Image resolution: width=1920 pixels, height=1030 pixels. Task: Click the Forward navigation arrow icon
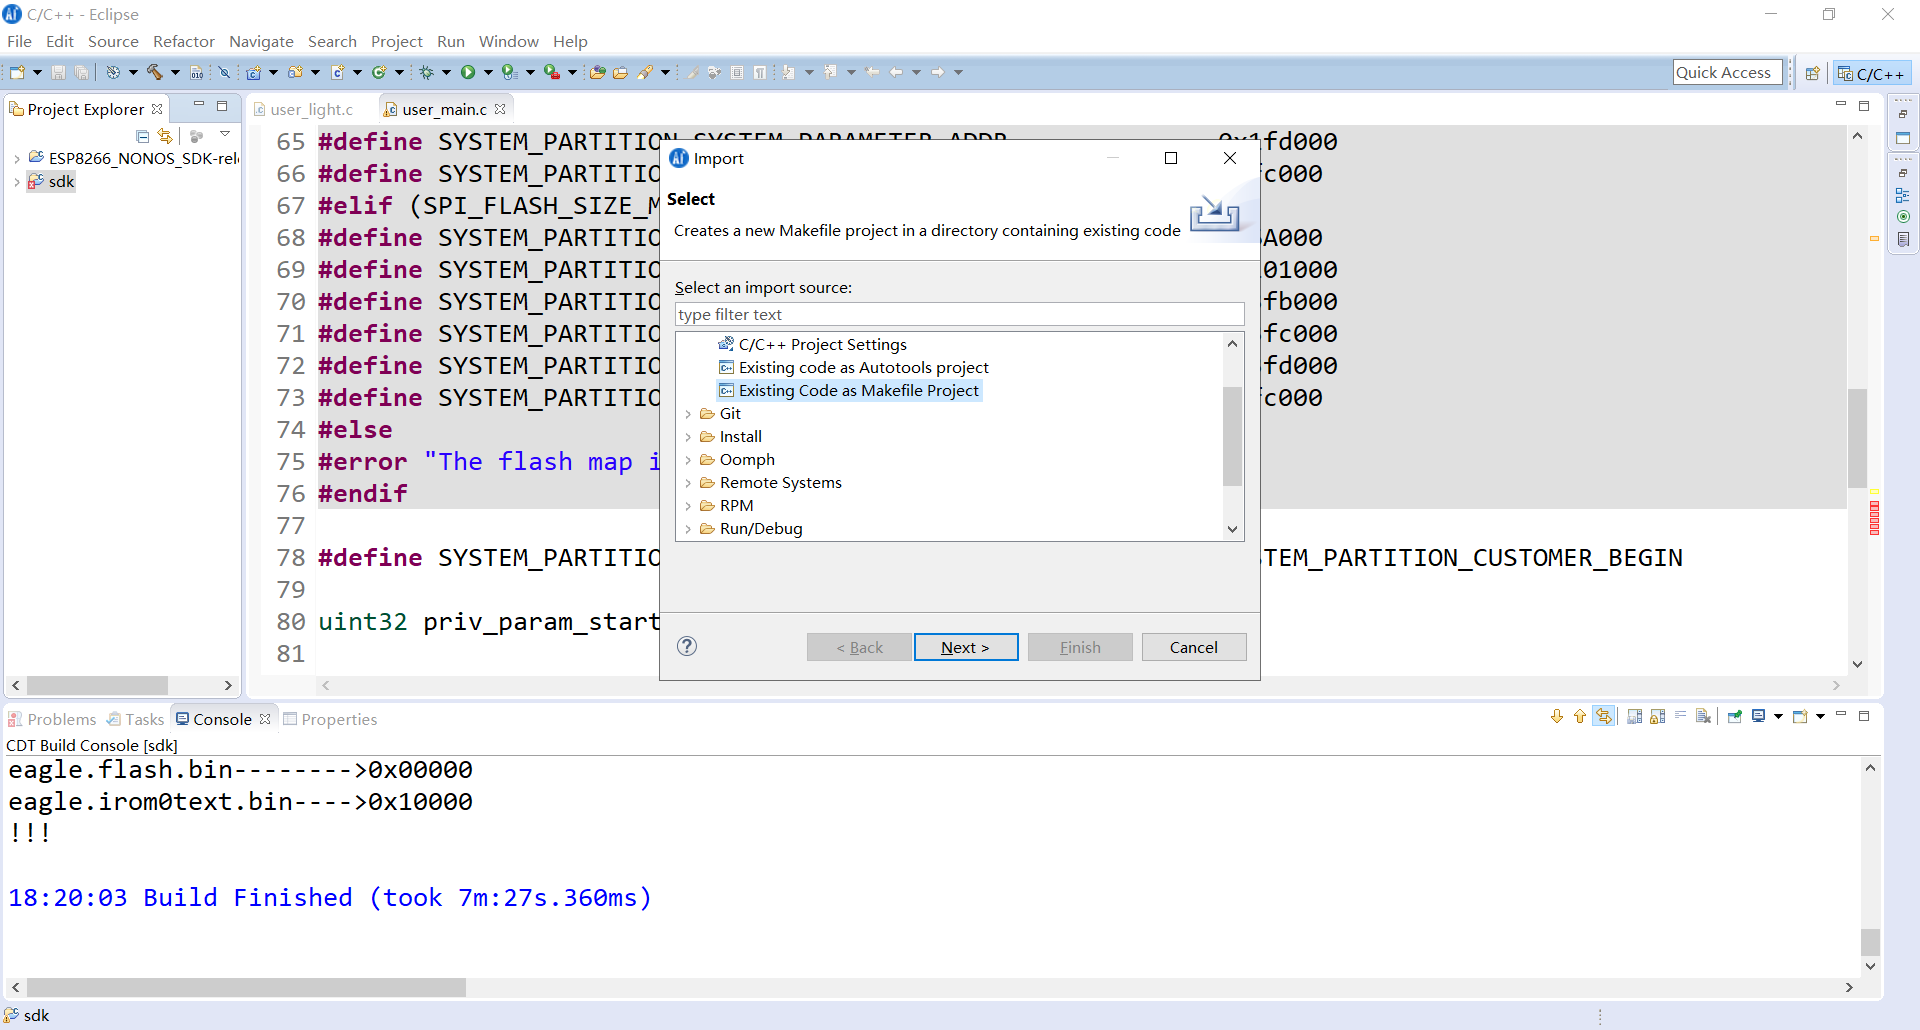coord(937,72)
